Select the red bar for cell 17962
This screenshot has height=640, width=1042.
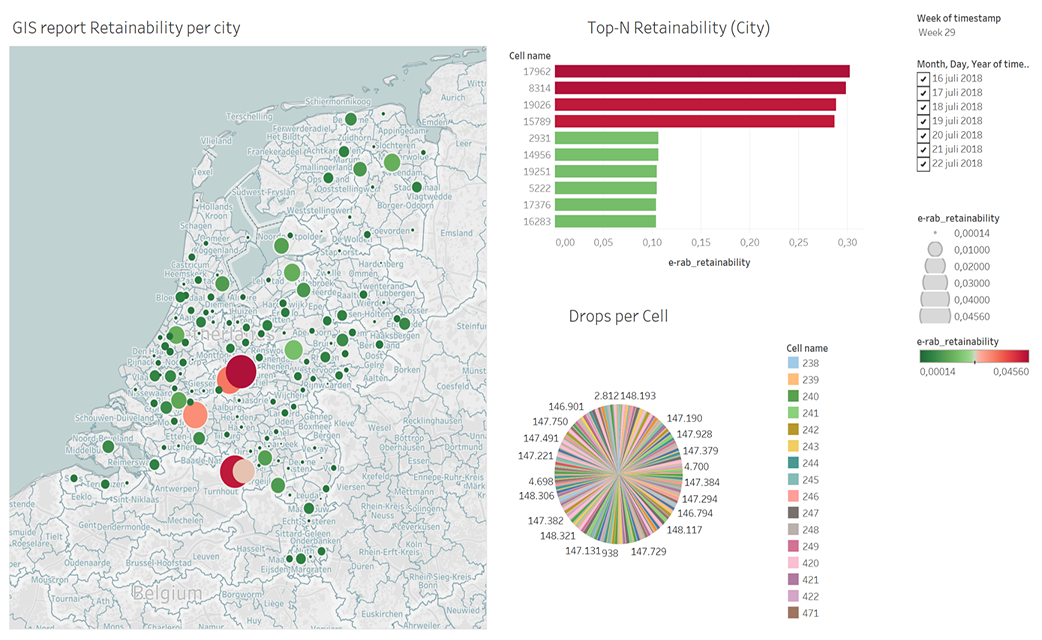coord(702,71)
